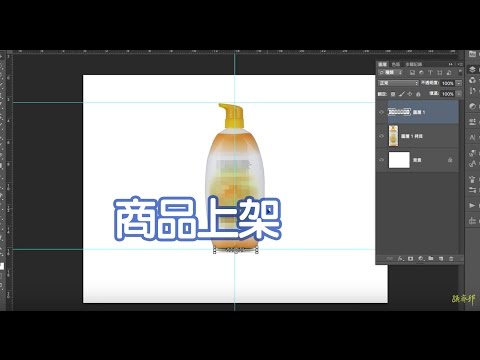480x360 pixels.
Task: Toggle lock transparent pixels
Action: pyautogui.click(x=393, y=94)
